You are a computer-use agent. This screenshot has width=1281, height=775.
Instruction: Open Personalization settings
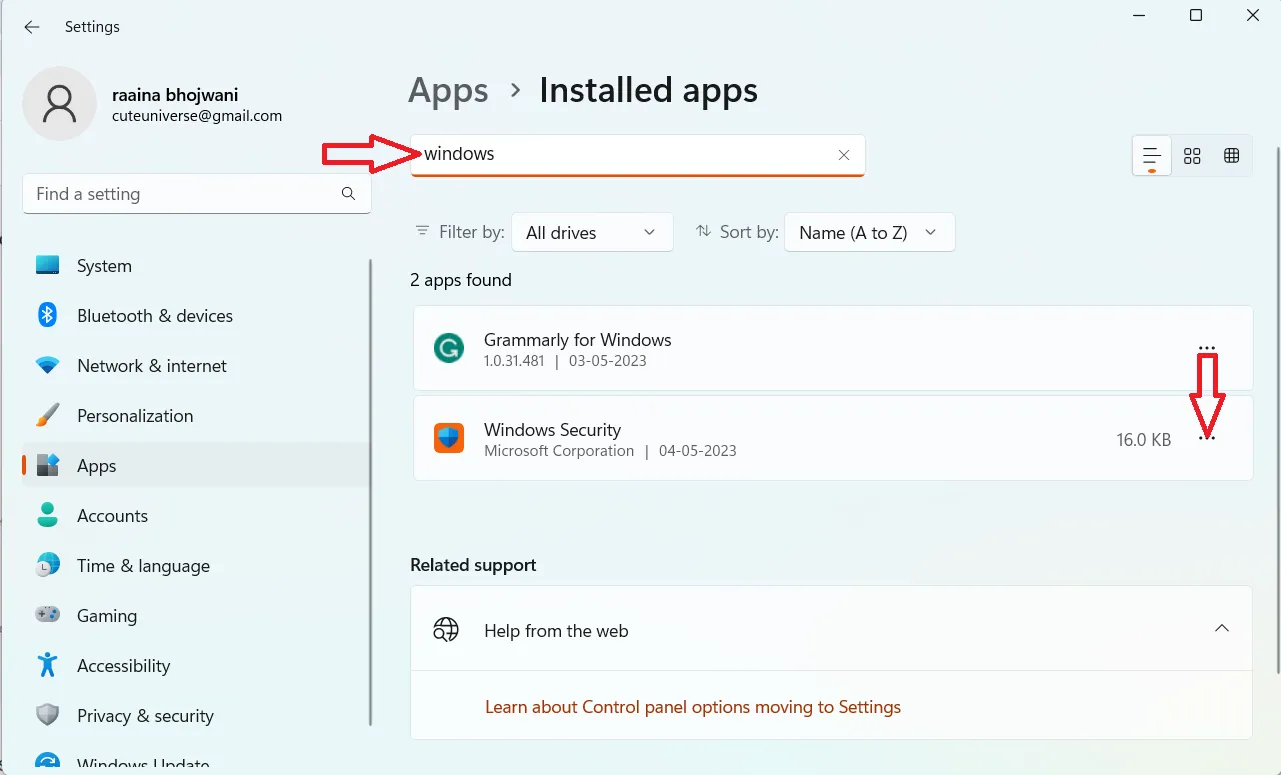tap(196, 416)
